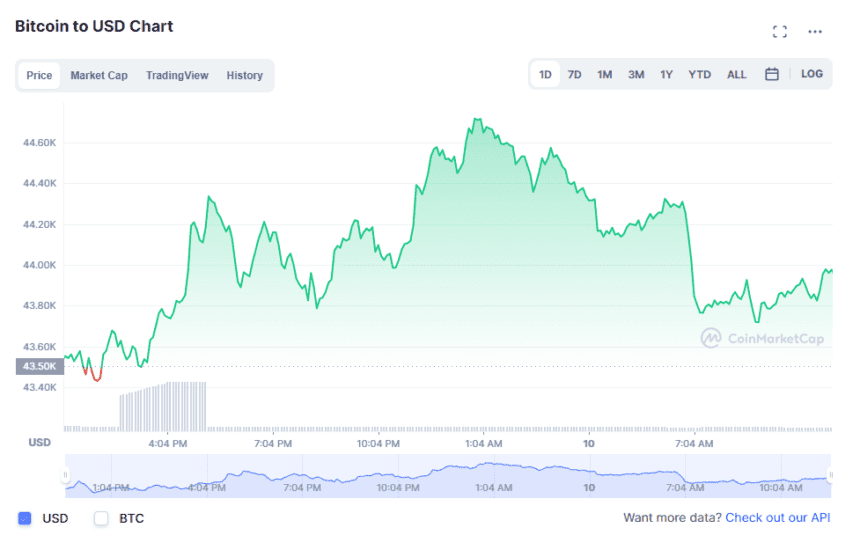This screenshot has width=860, height=550.
Task: Click the CoinMarketCap watermark logo
Action: 762,339
